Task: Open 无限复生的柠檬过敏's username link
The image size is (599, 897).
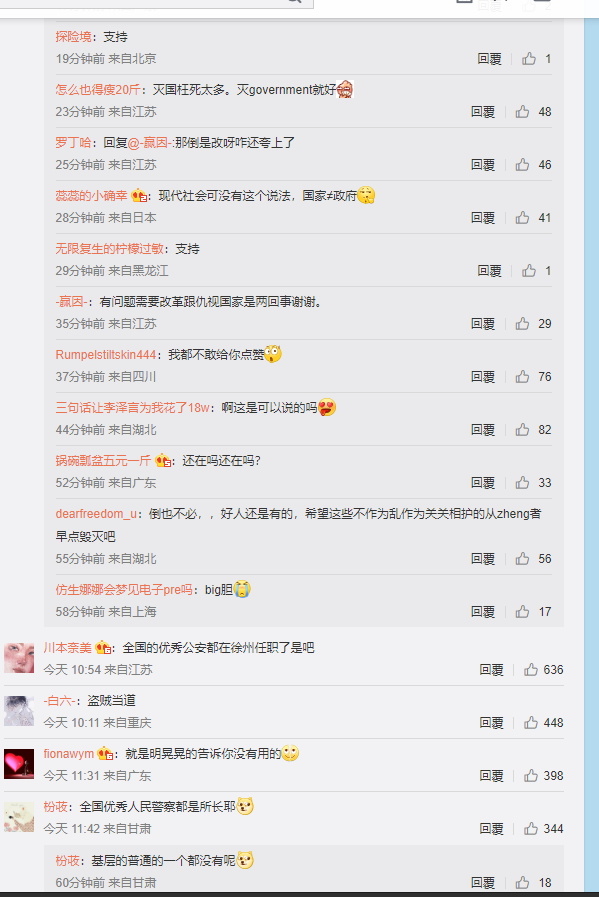Action: 109,249
